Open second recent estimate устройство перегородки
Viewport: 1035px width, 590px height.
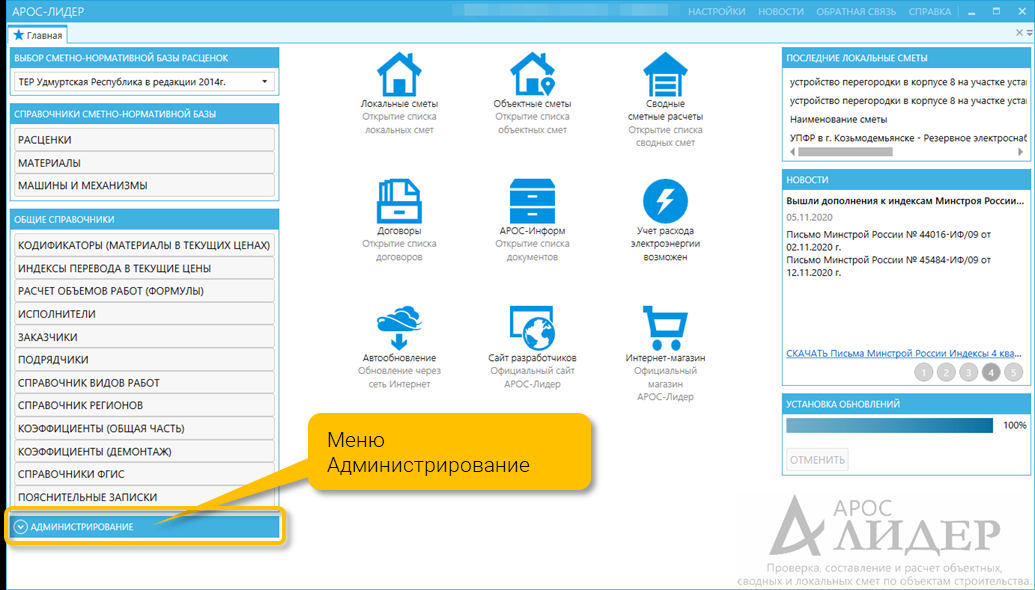pyautogui.click(x=907, y=100)
